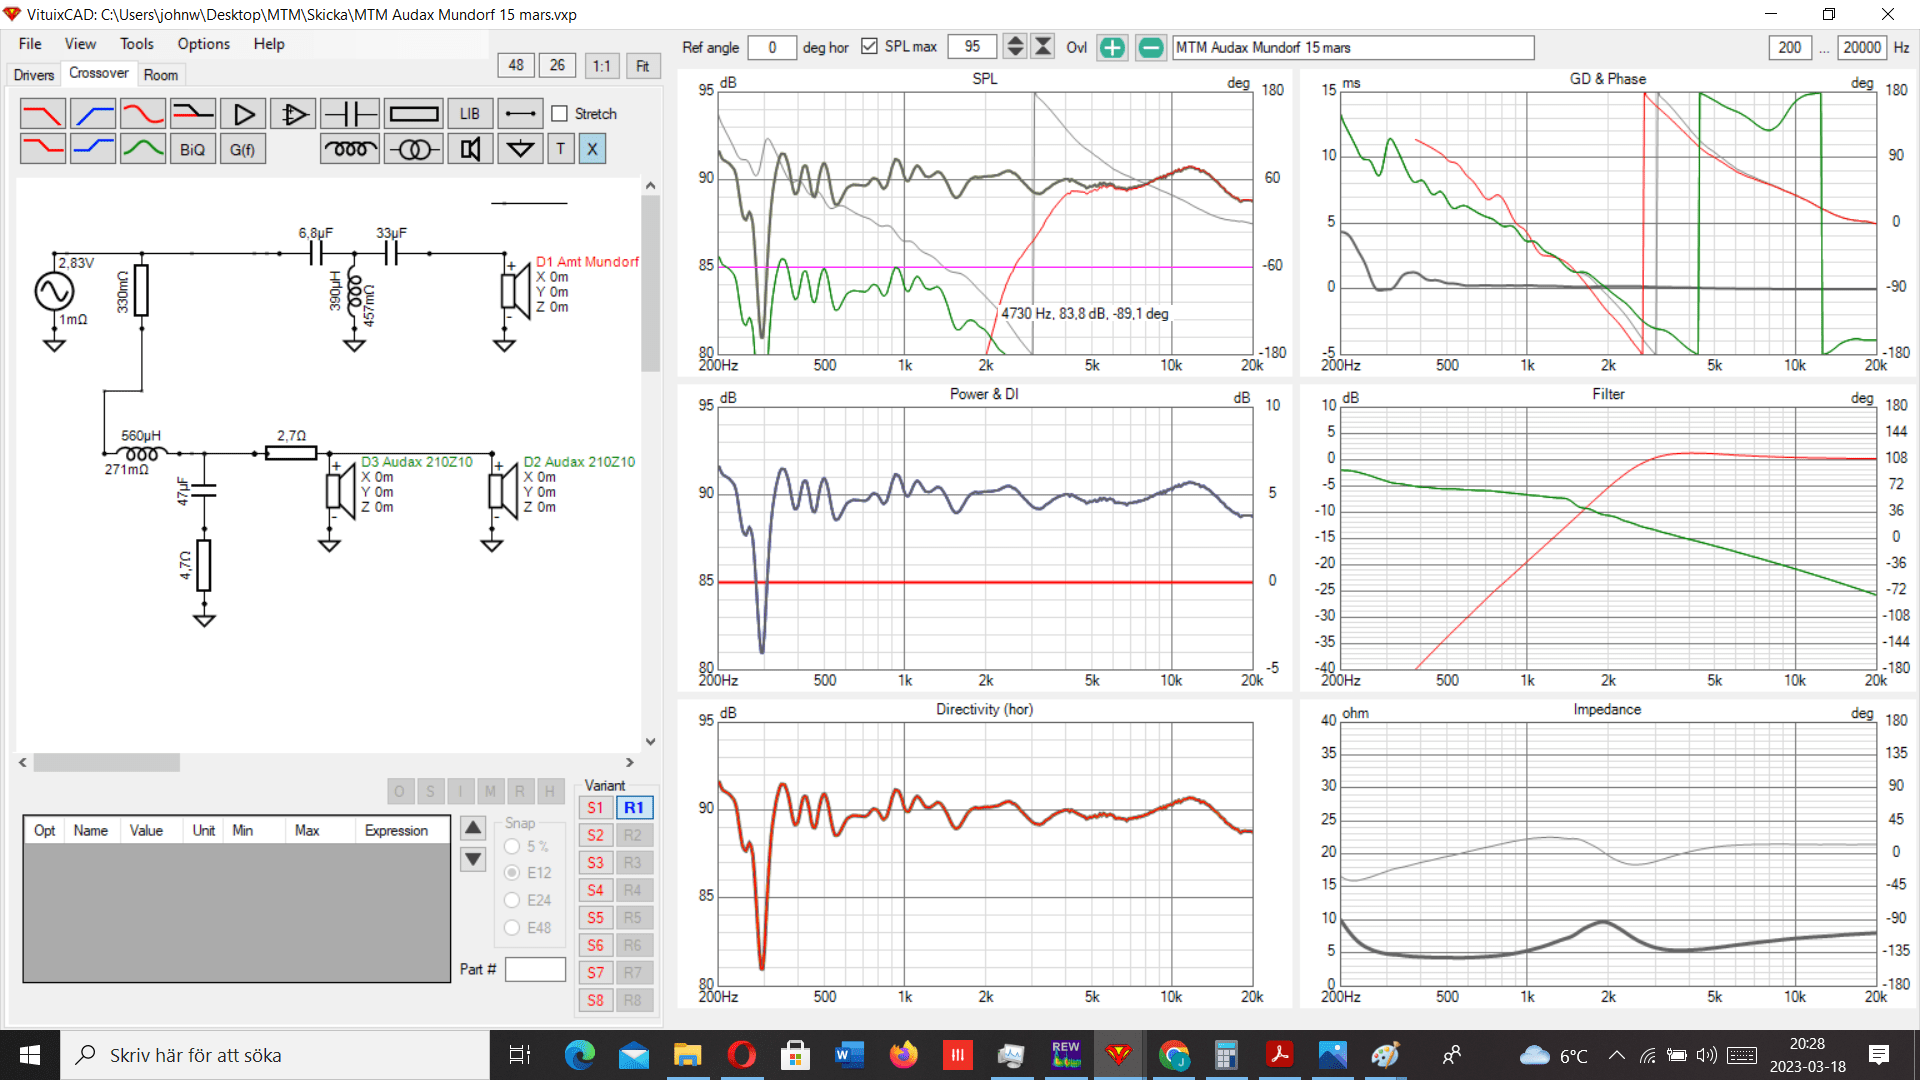Image resolution: width=1920 pixels, height=1080 pixels.
Task: Switch to the Room tab
Action: pos(160,75)
